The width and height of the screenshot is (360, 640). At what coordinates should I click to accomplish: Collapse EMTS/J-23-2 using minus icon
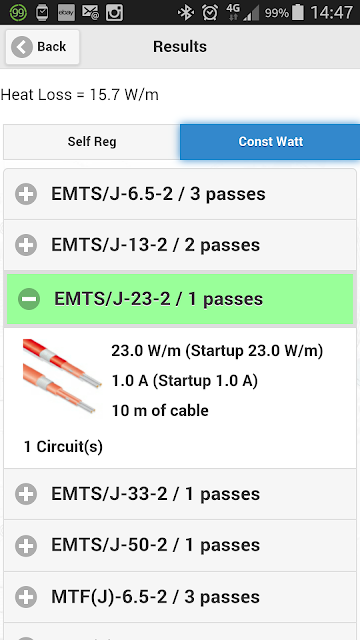[29, 299]
